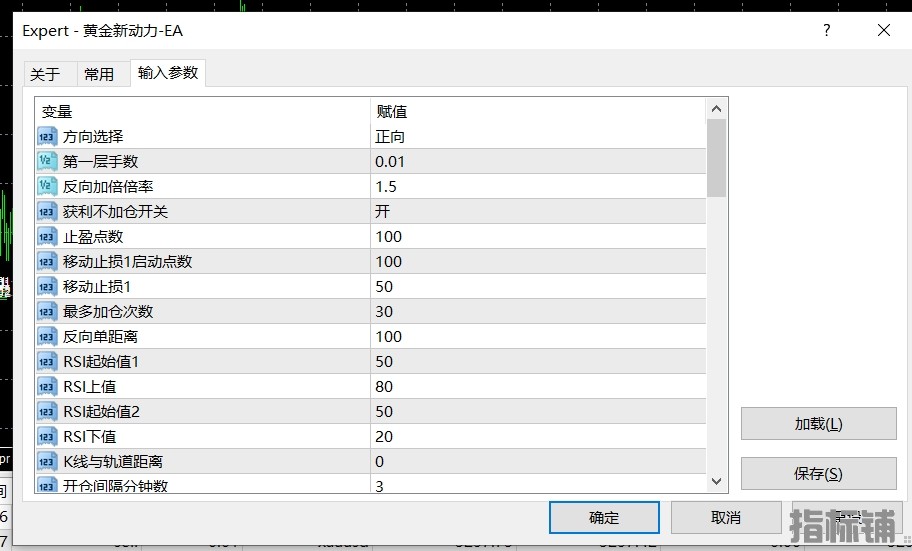Select the 开仓间隔分钟数 variable name

tap(116, 485)
